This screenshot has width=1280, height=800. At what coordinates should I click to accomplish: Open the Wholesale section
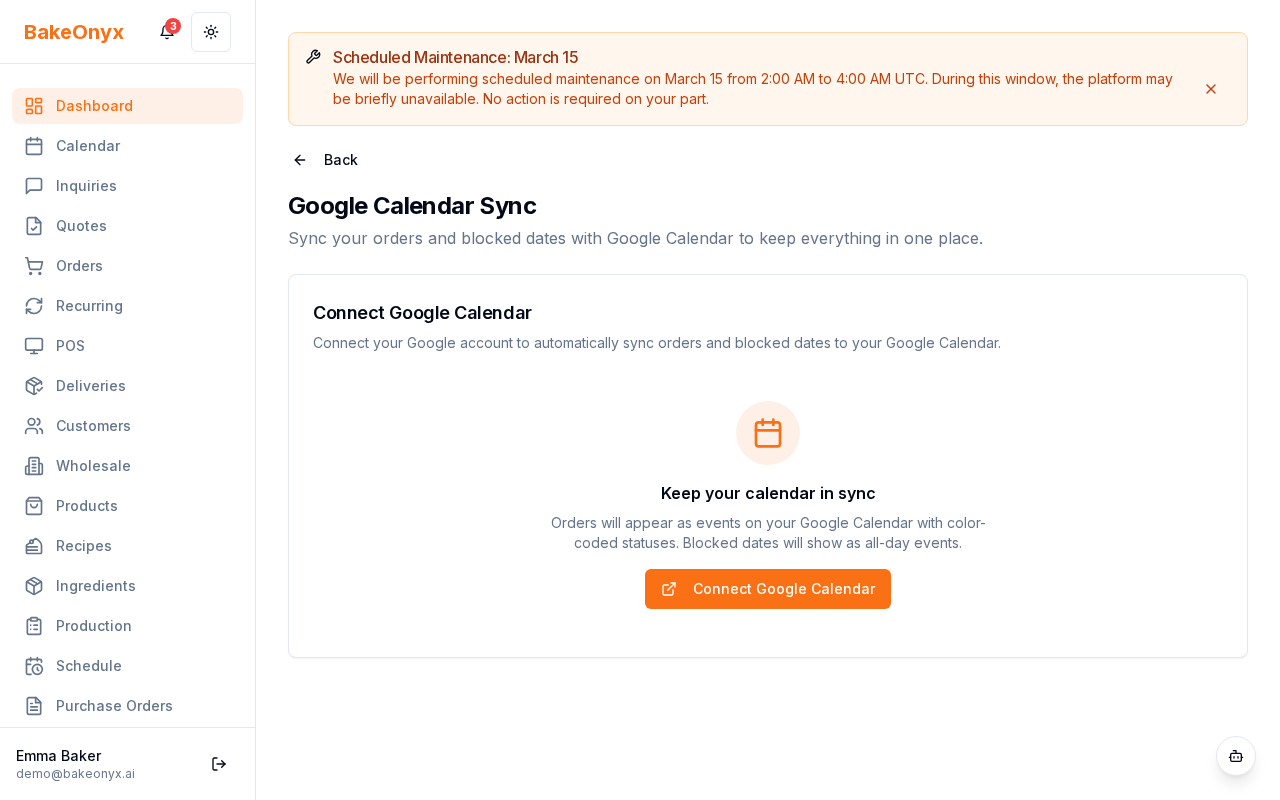(93, 466)
